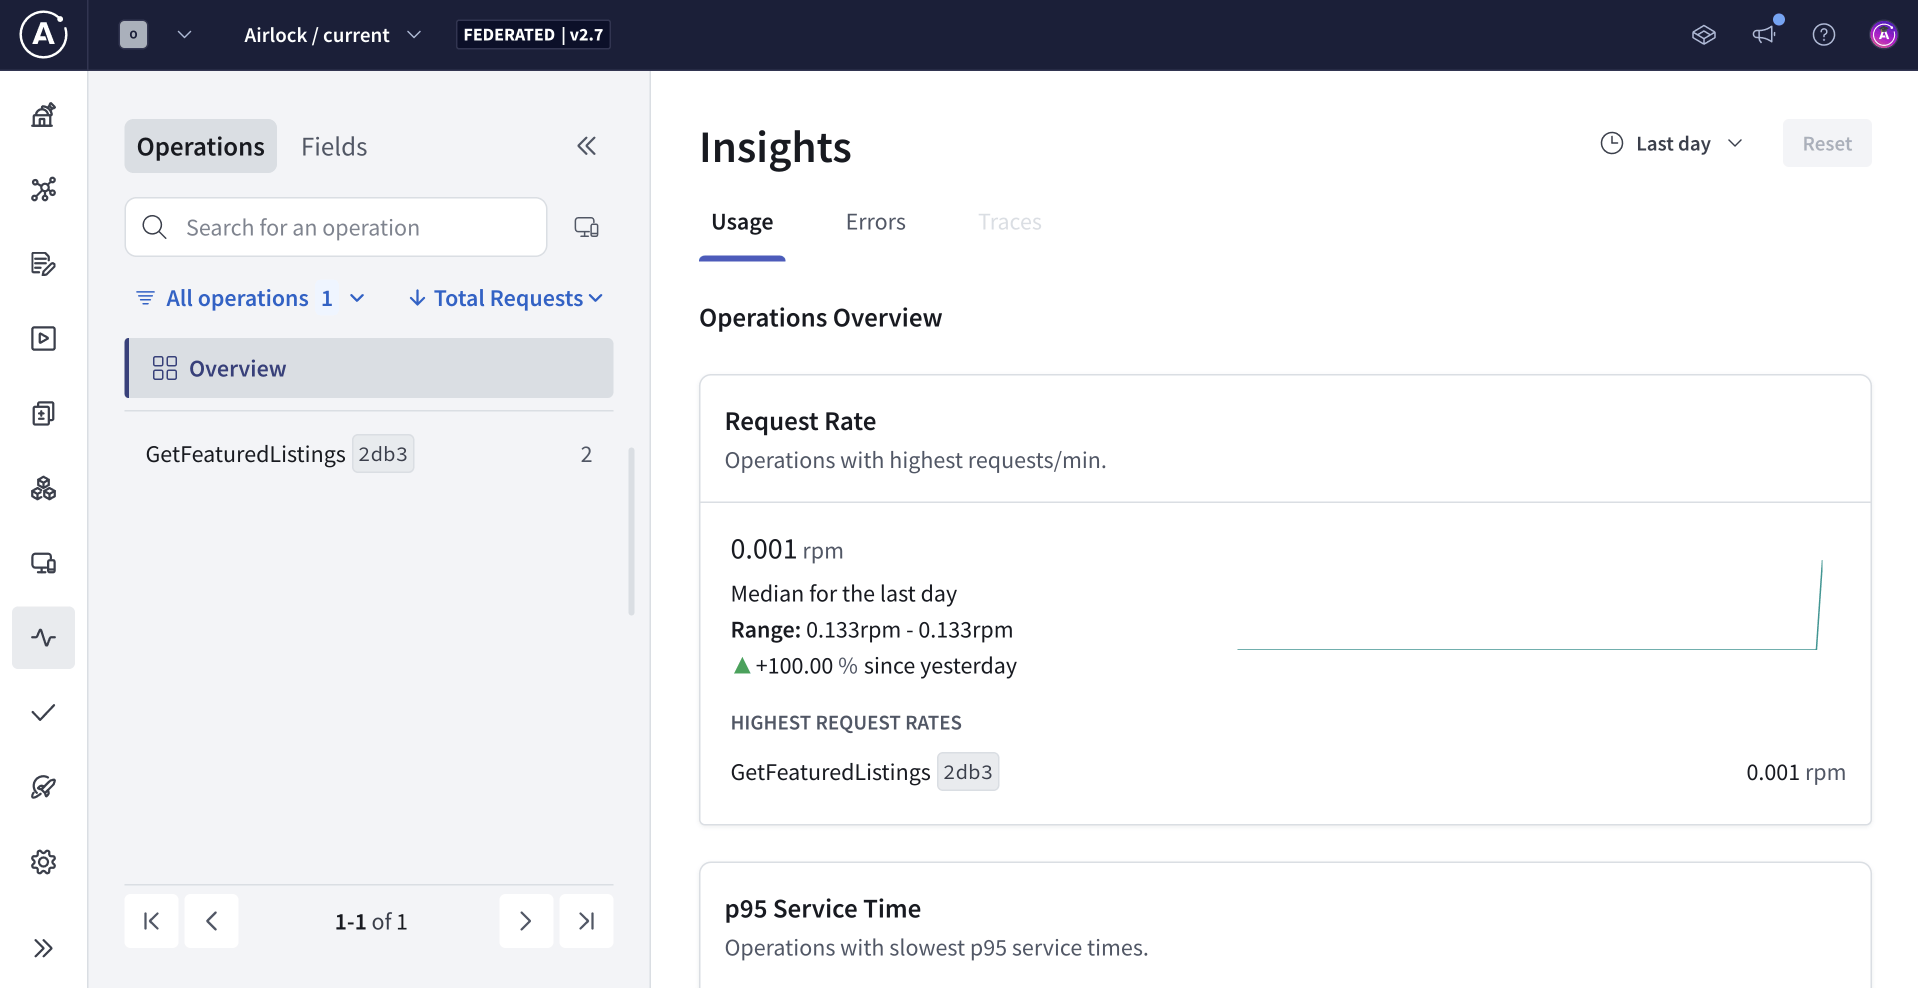Viewport: 1918px width, 988px height.
Task: Collapse the Operations panel using the double chevron
Action: (x=587, y=146)
